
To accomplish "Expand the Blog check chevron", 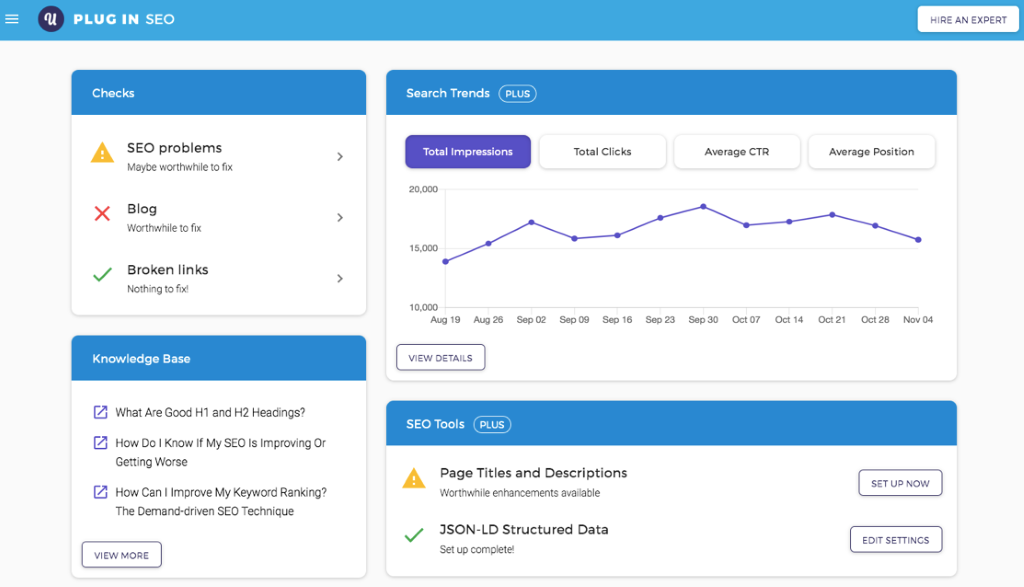I will 340,218.
